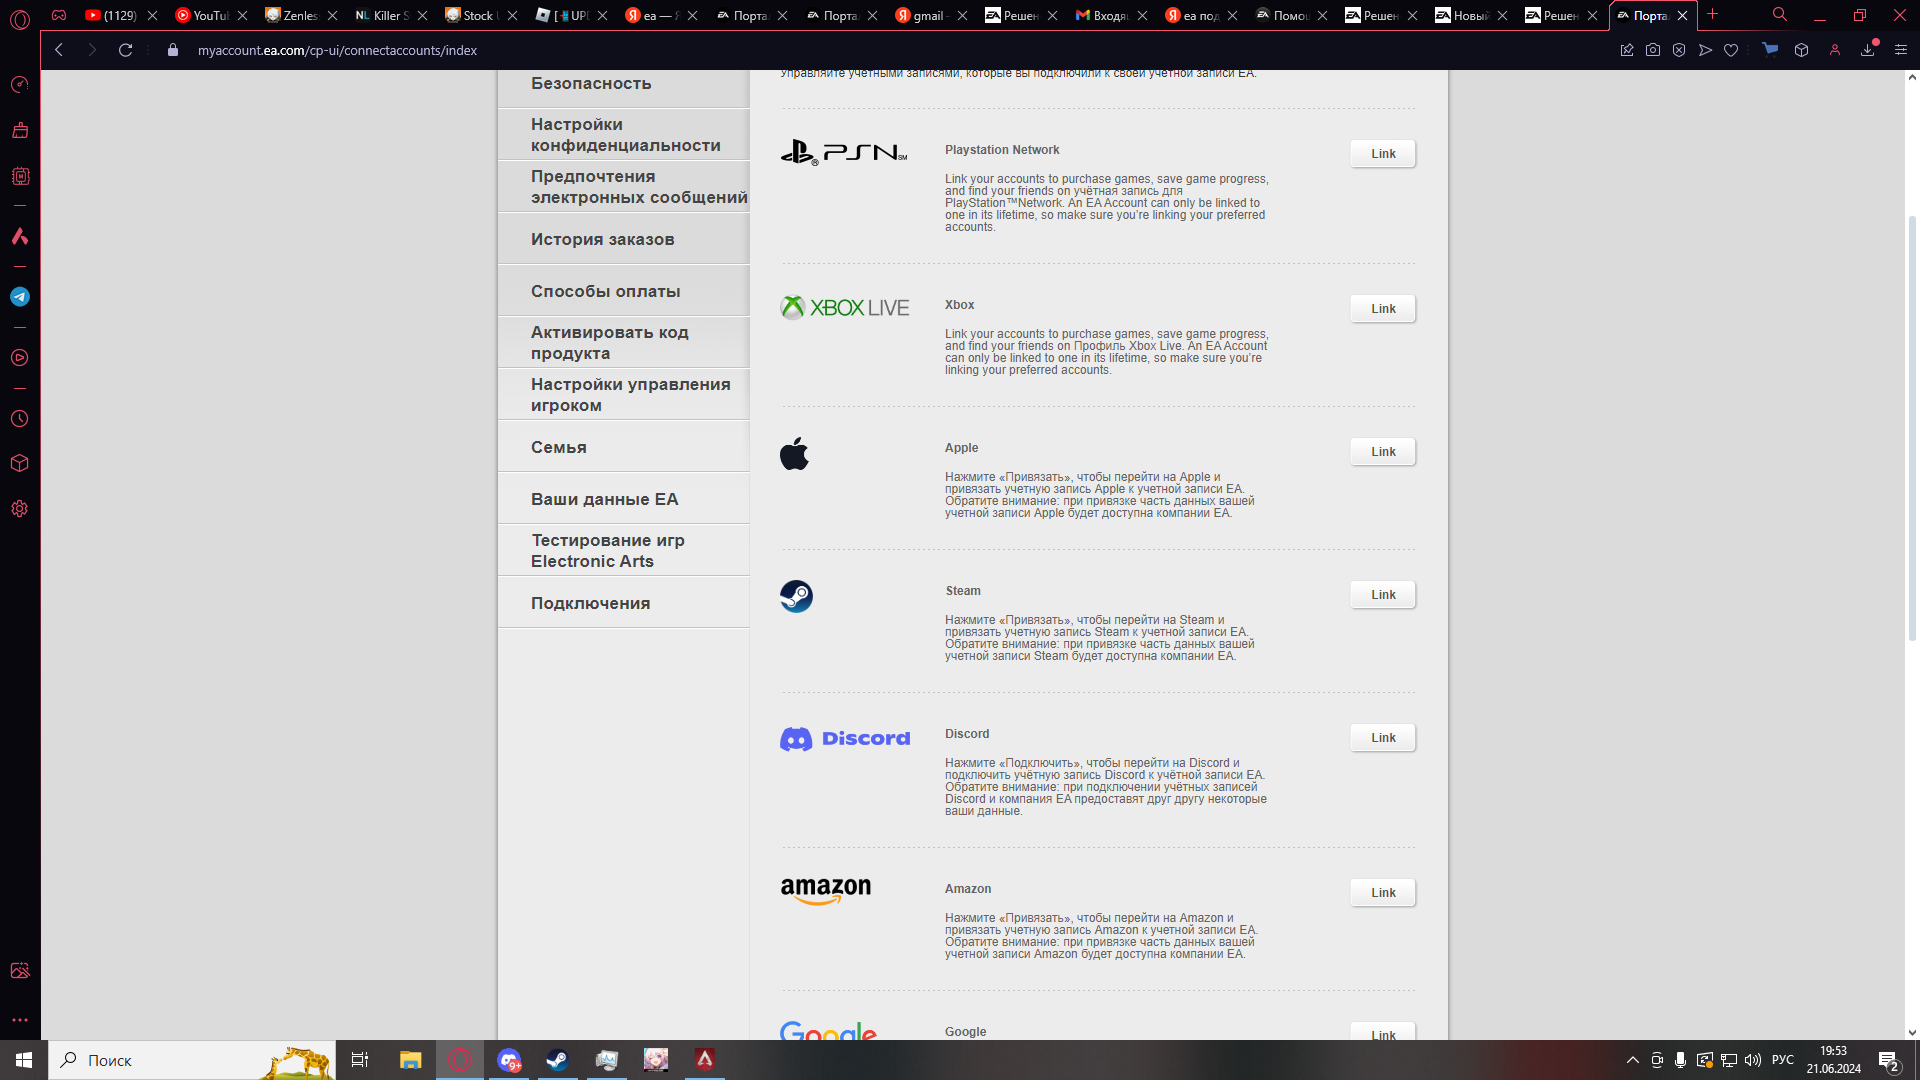
Task: Open the media player icon in sidebar
Action: 20,358
